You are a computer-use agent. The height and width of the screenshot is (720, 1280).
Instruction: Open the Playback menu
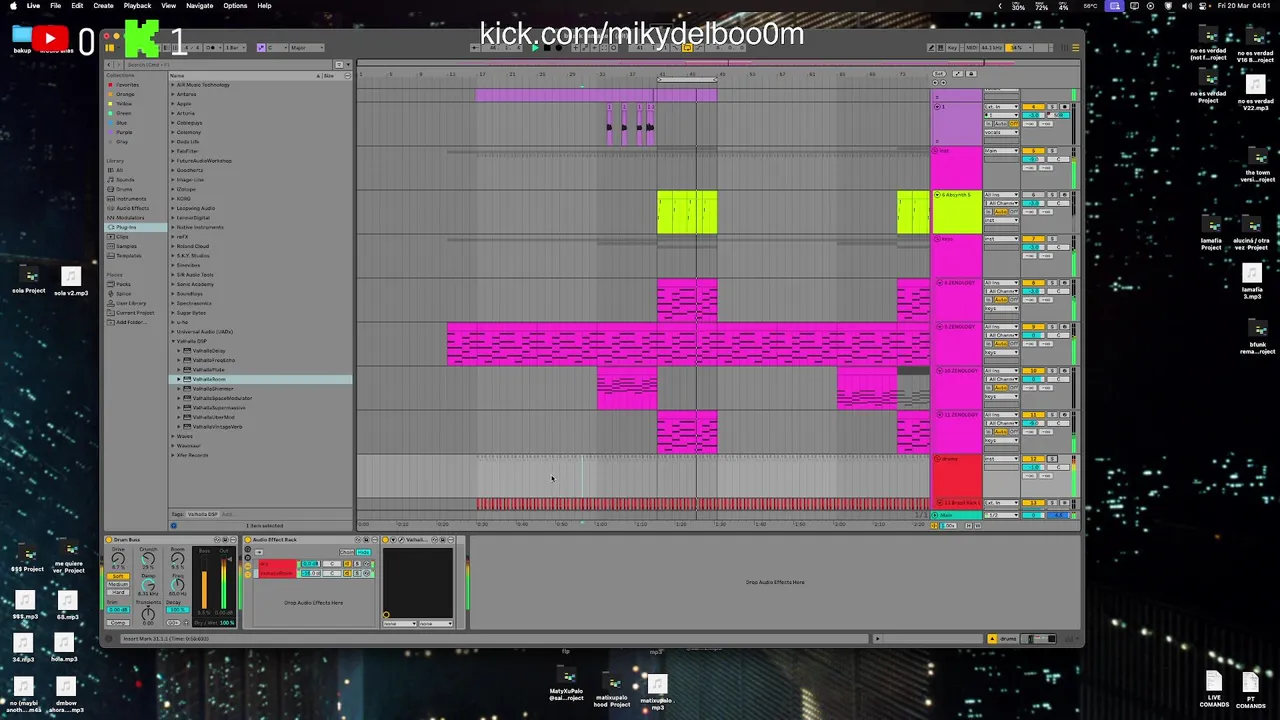pos(137,6)
